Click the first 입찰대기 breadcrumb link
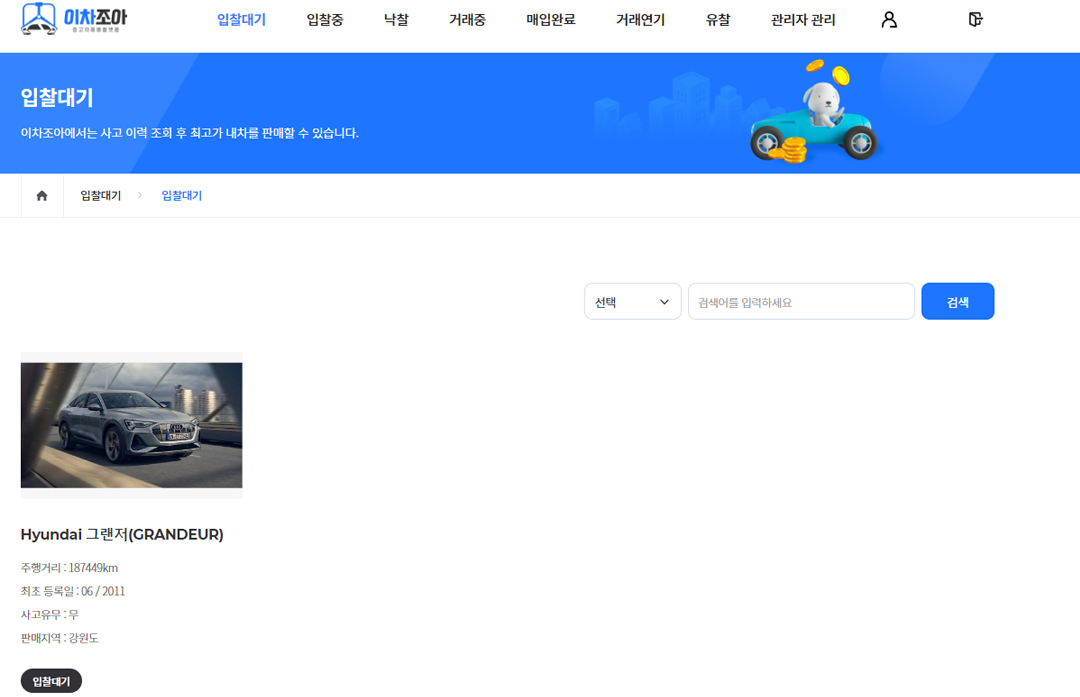 tap(101, 196)
